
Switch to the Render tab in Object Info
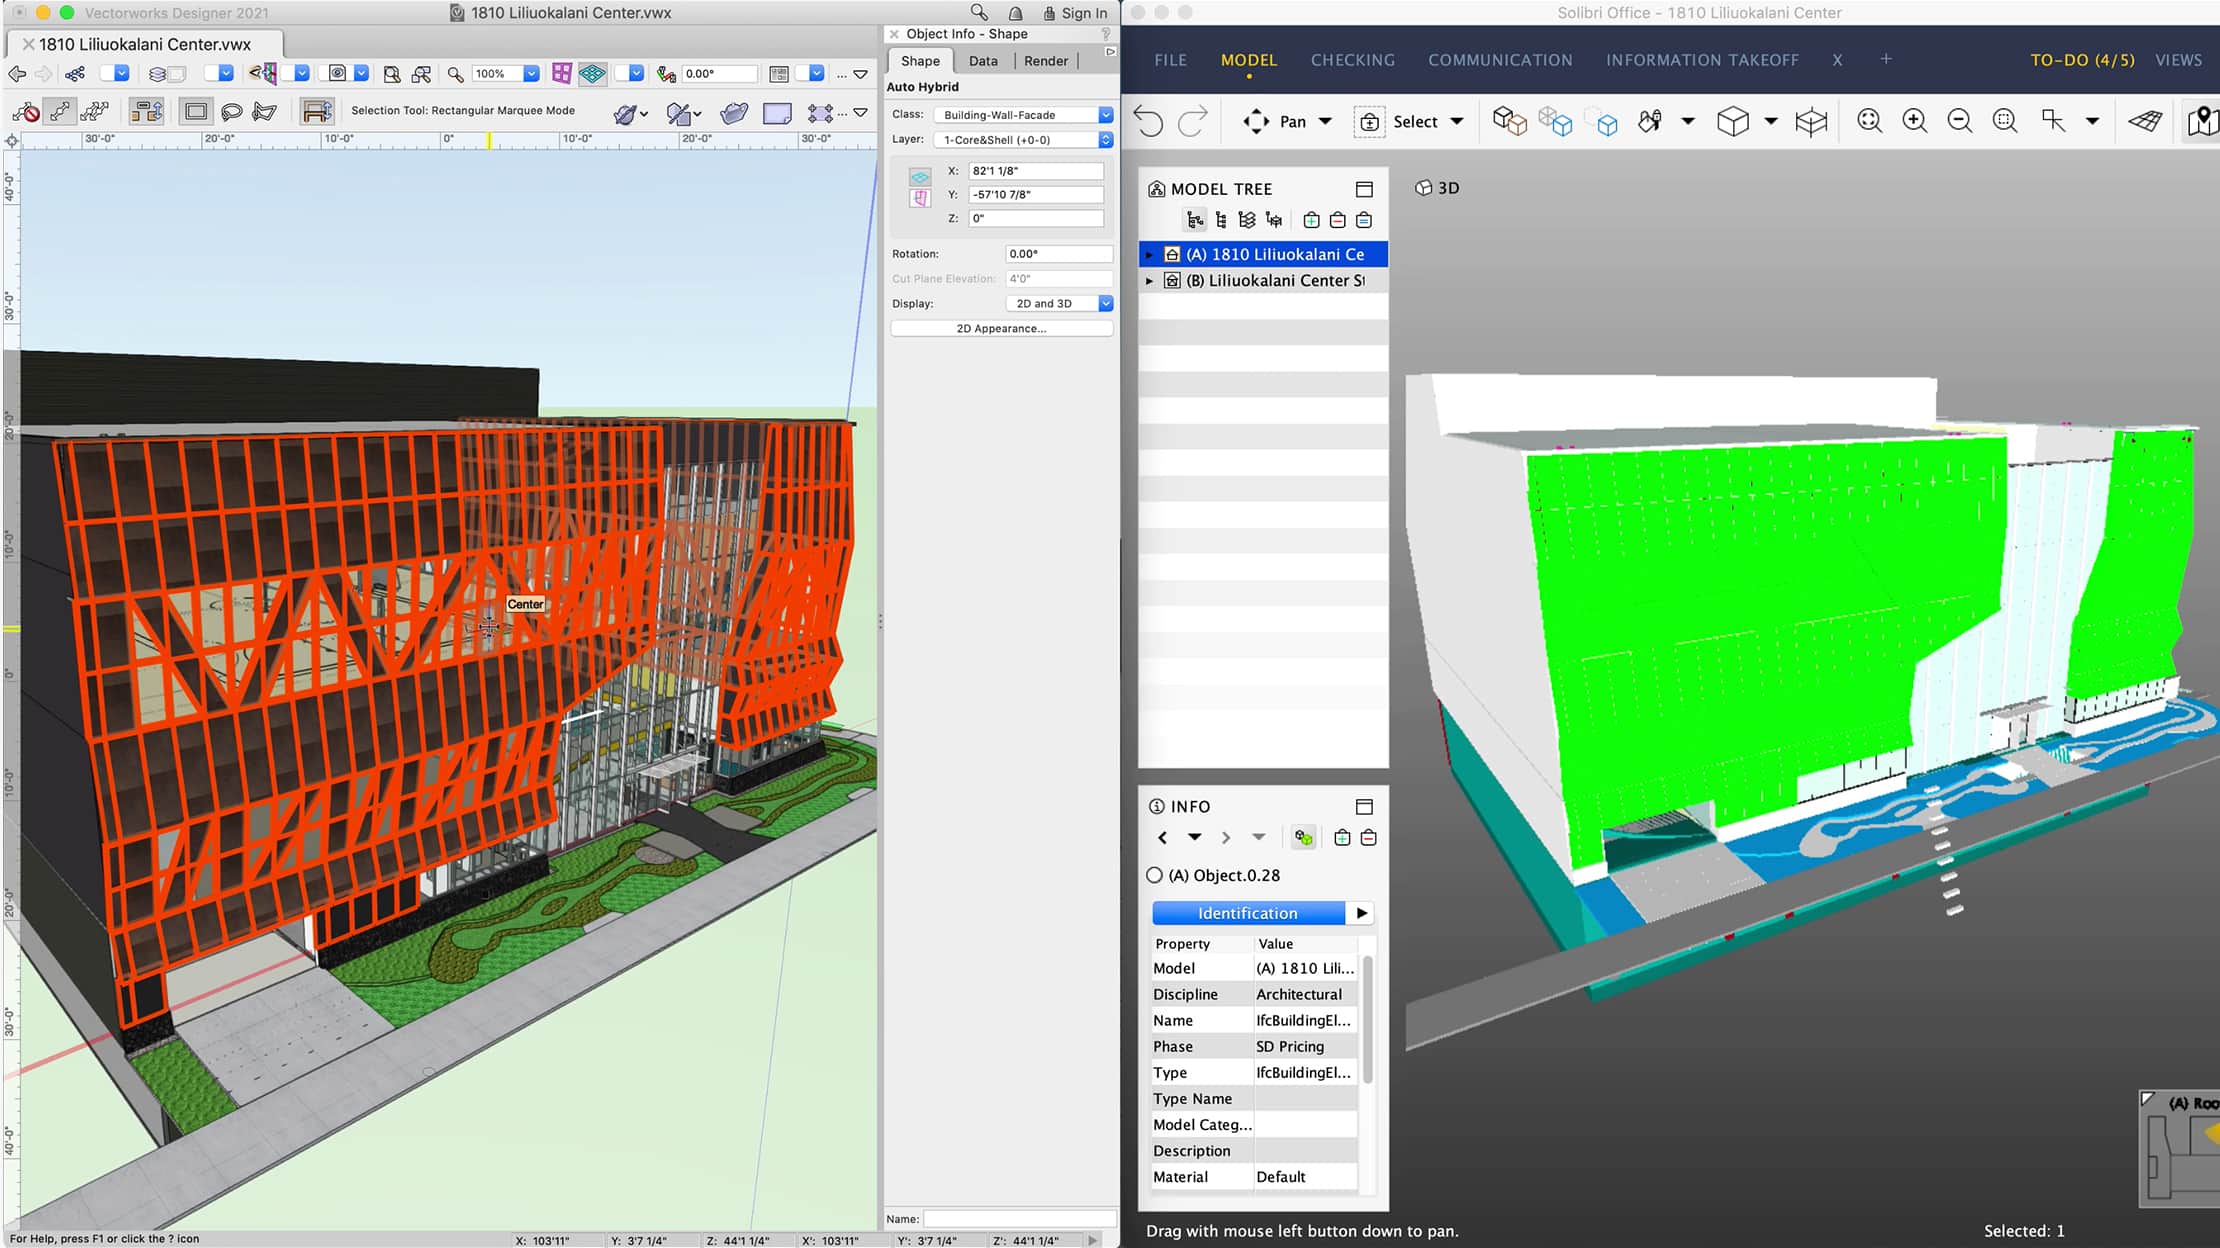(1046, 61)
